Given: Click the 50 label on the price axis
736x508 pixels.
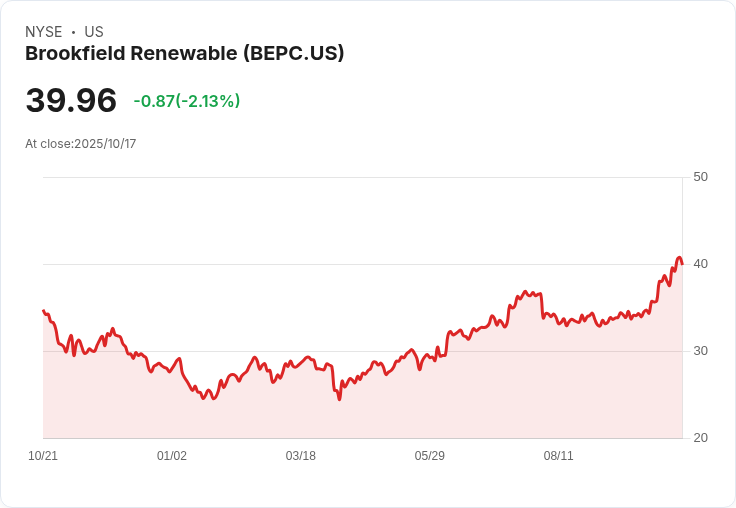Looking at the screenshot, I should point(700,177).
